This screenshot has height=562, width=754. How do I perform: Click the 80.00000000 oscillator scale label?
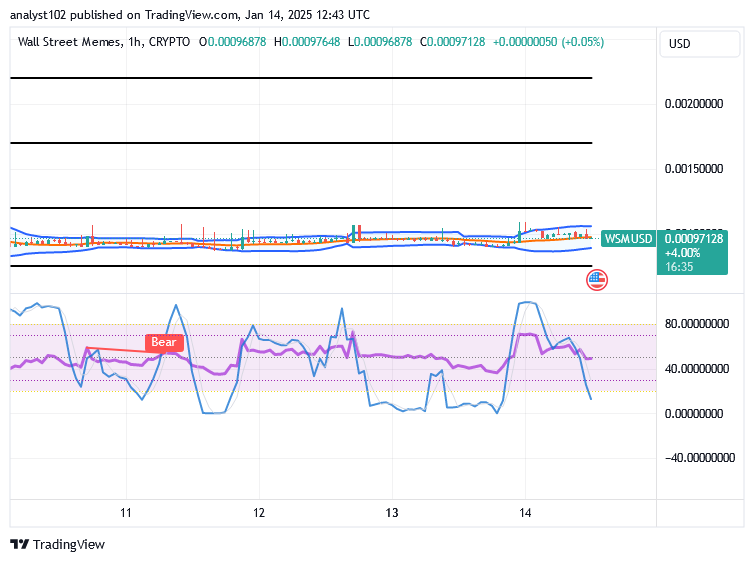click(697, 324)
